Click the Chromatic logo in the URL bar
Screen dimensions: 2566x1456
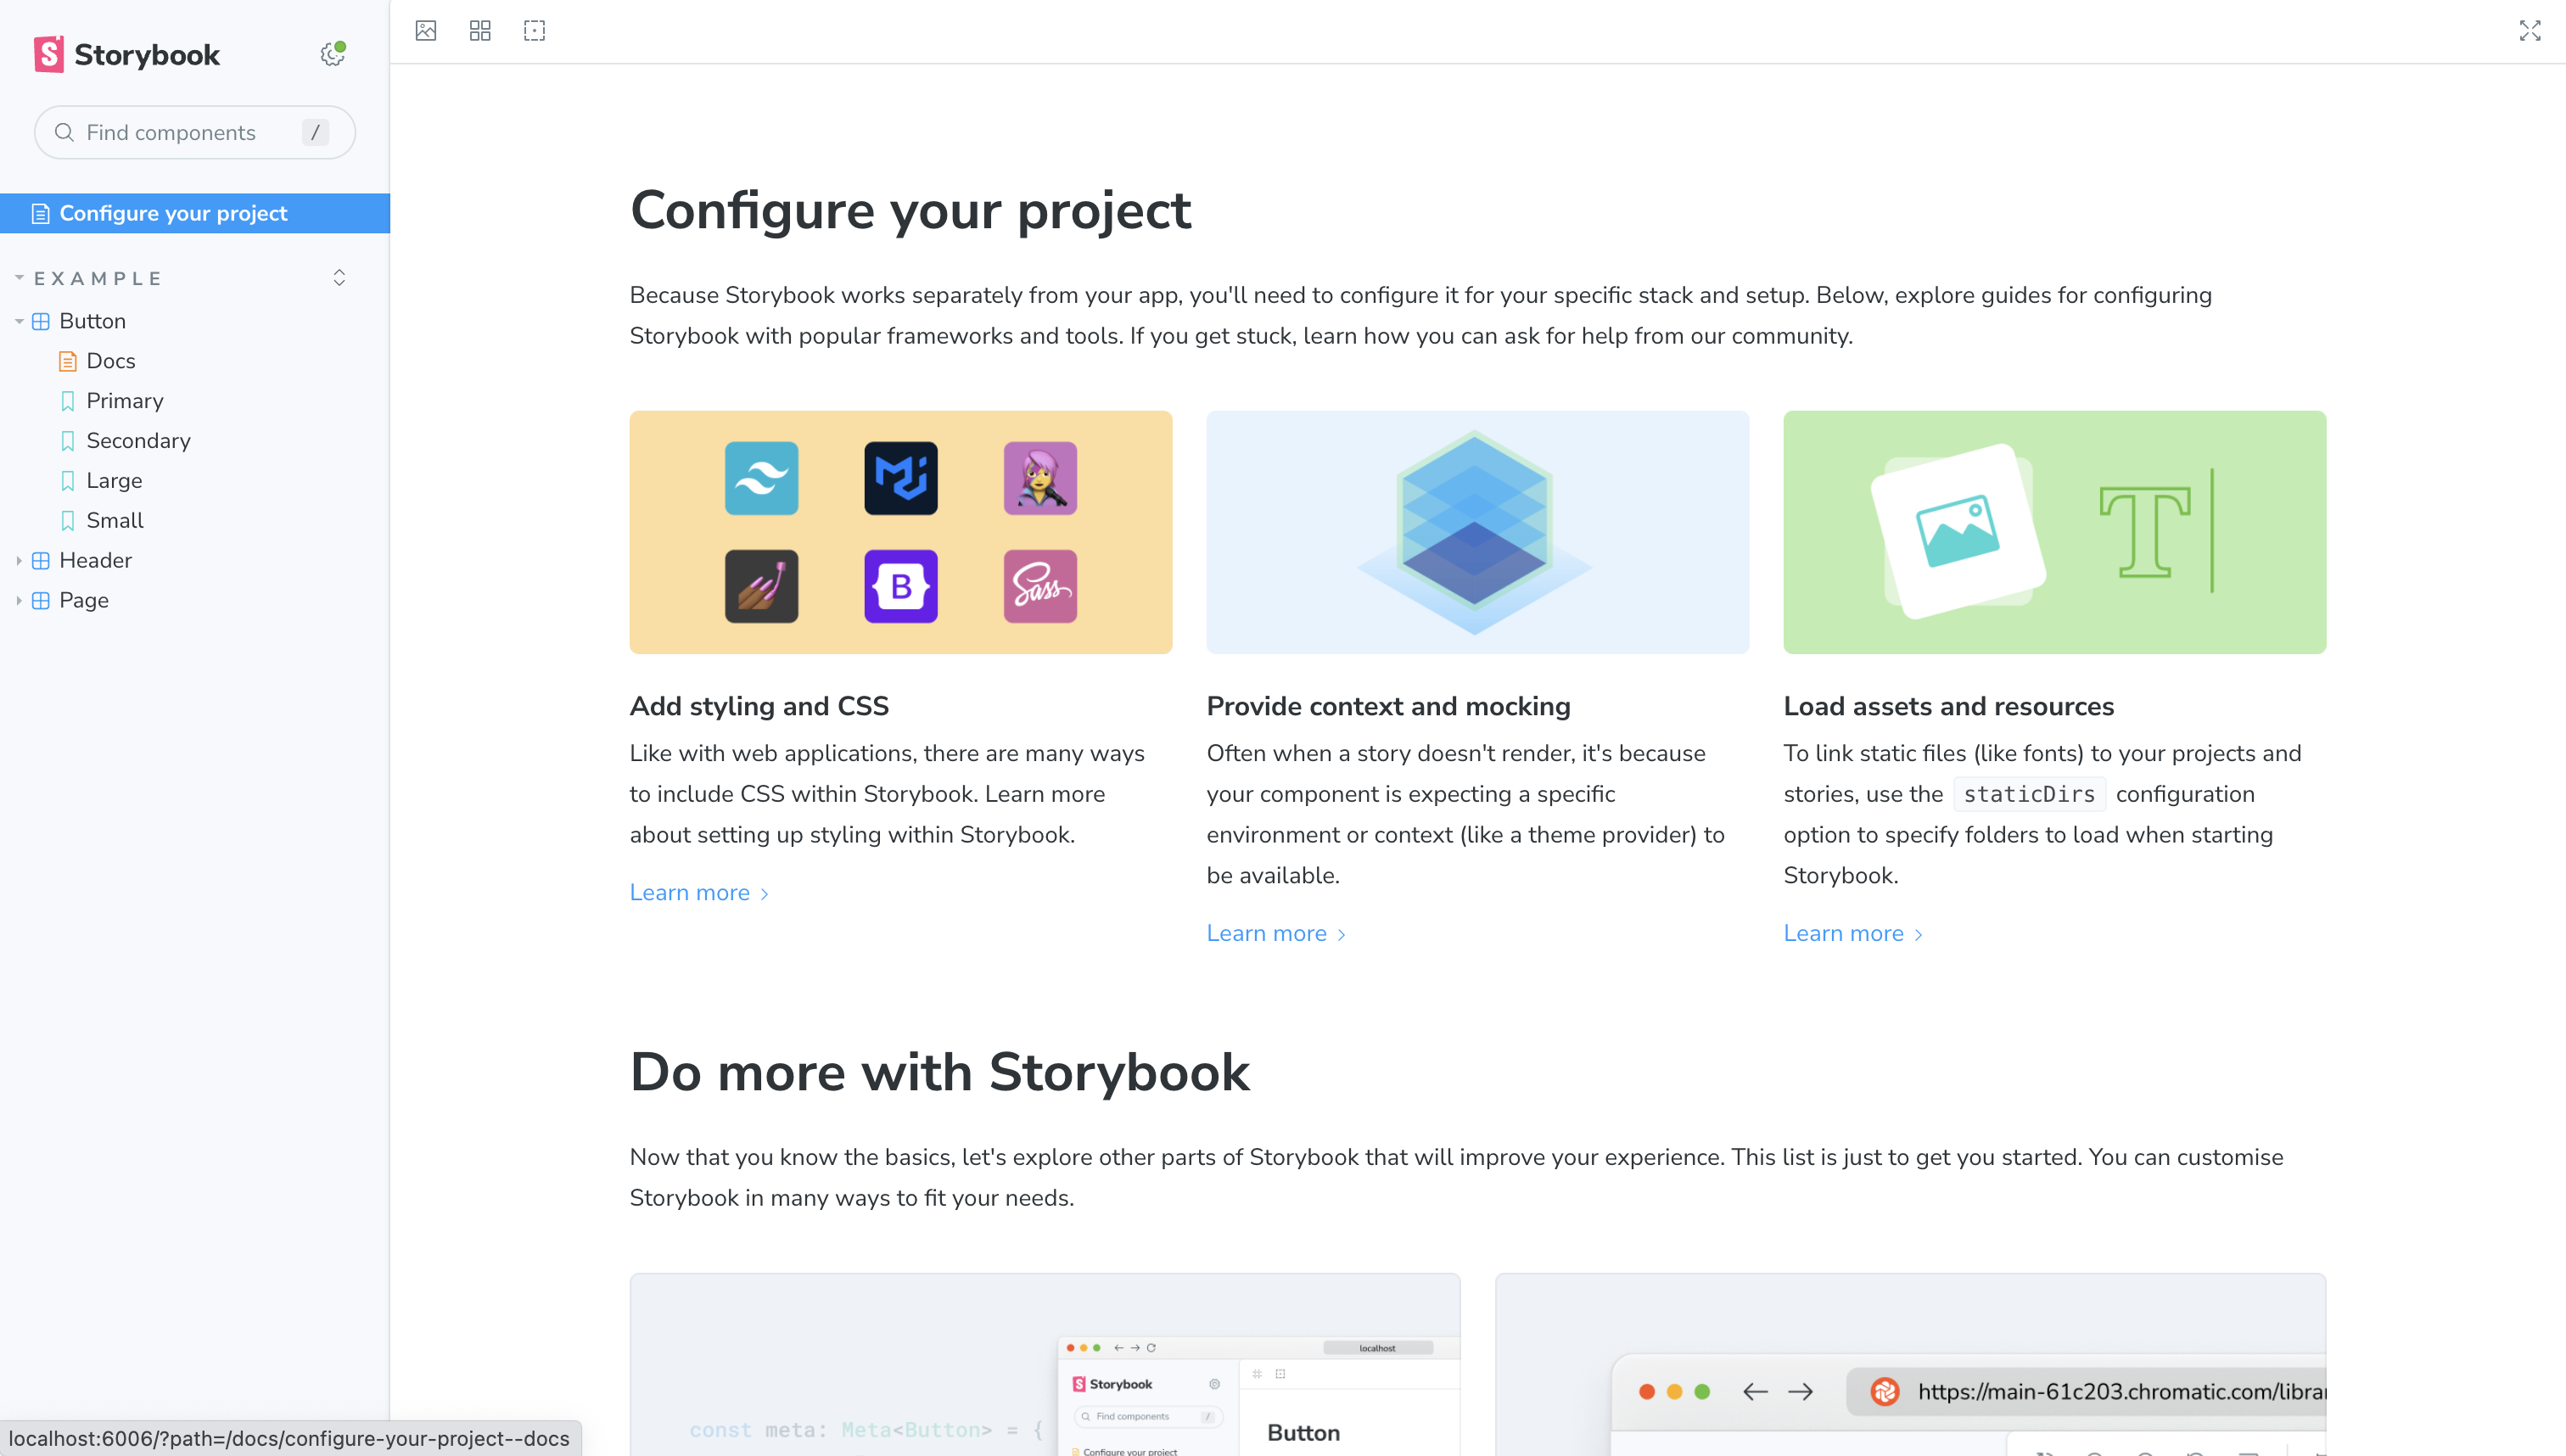click(x=1884, y=1391)
